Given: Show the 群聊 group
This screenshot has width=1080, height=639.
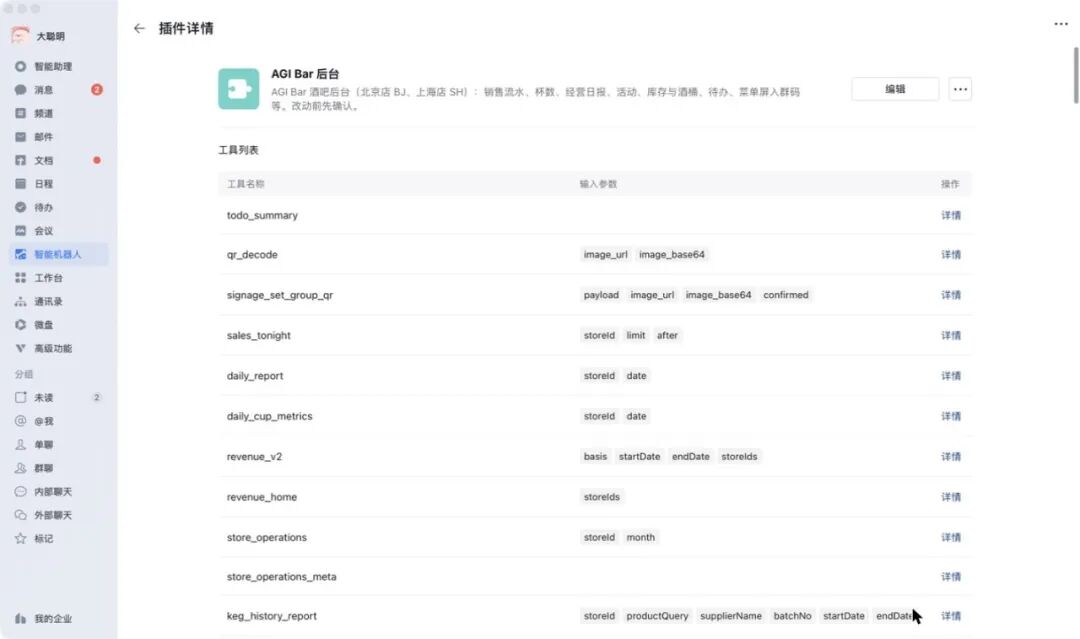Looking at the screenshot, I should (59, 468).
